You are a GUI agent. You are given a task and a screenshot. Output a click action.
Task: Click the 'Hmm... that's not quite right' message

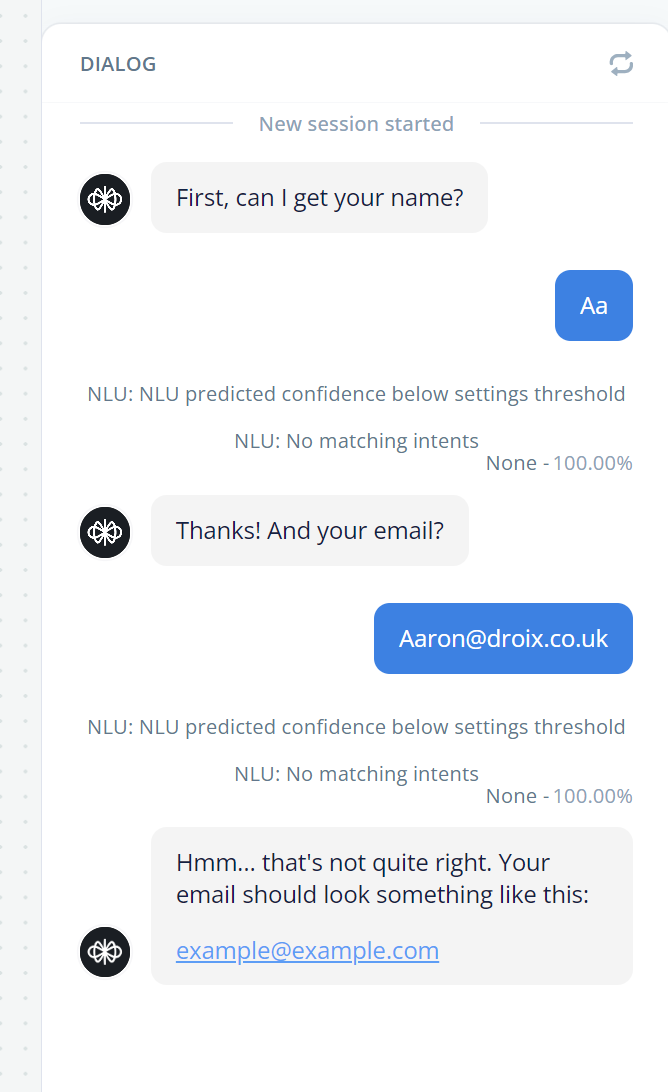click(x=391, y=905)
